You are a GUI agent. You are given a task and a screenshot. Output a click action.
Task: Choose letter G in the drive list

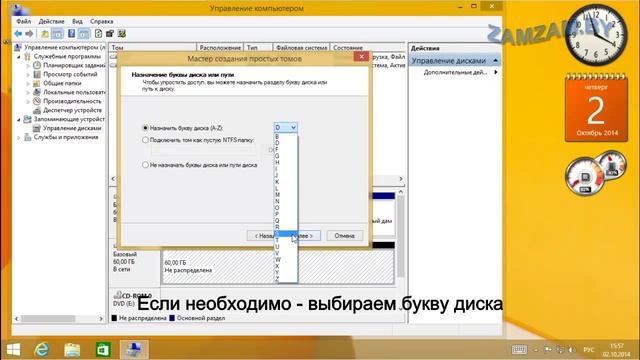pyautogui.click(x=286, y=156)
